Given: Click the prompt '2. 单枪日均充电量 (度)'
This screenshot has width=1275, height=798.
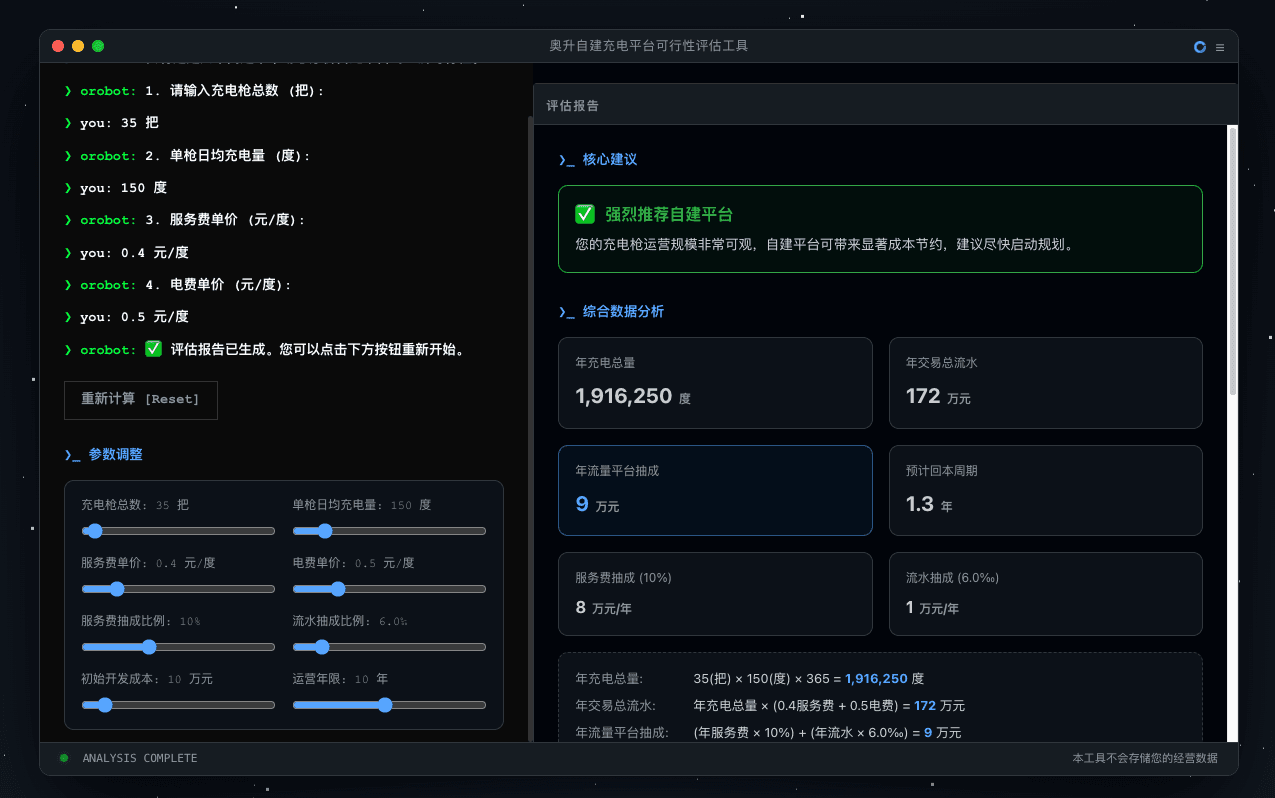Looking at the screenshot, I should point(228,156).
